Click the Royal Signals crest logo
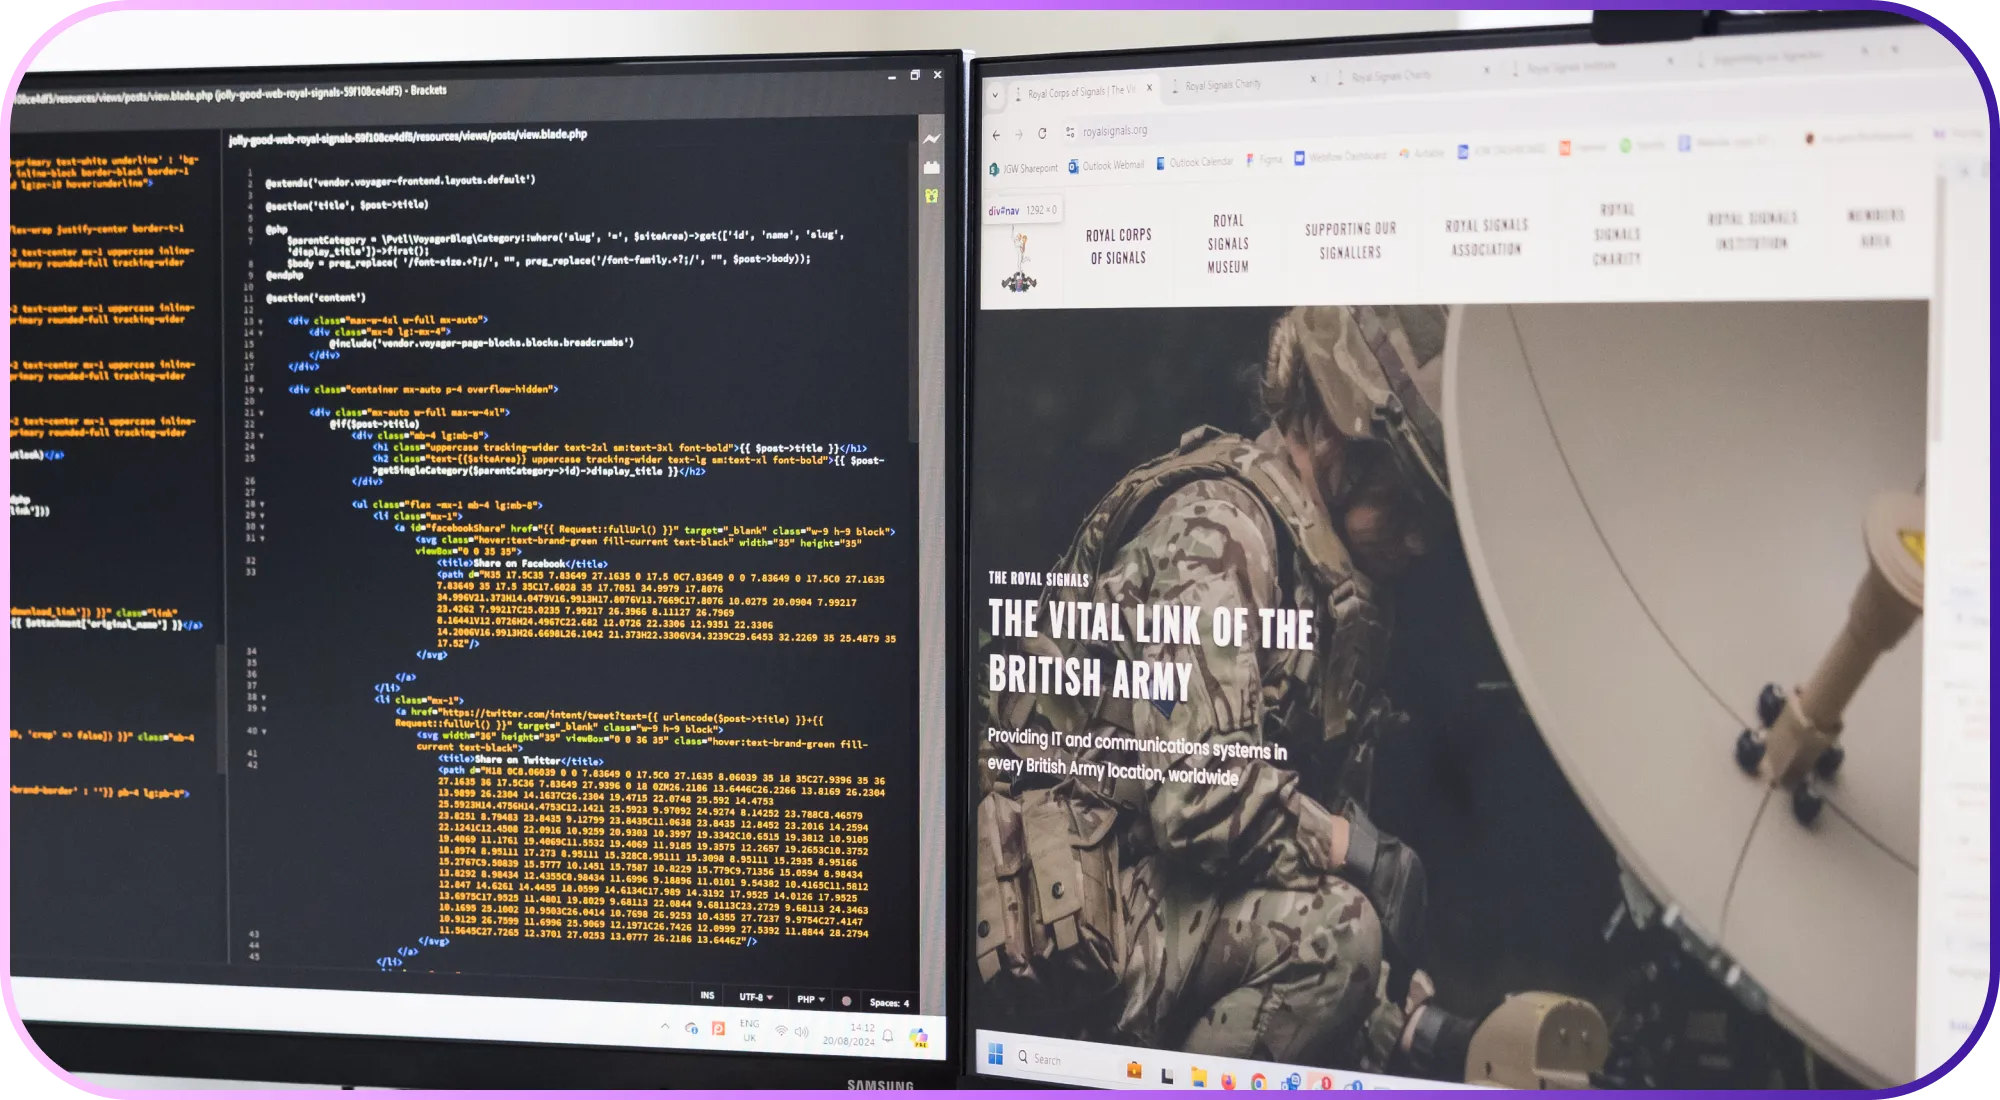Screen dimensions: 2000x1100 pos(1019,261)
